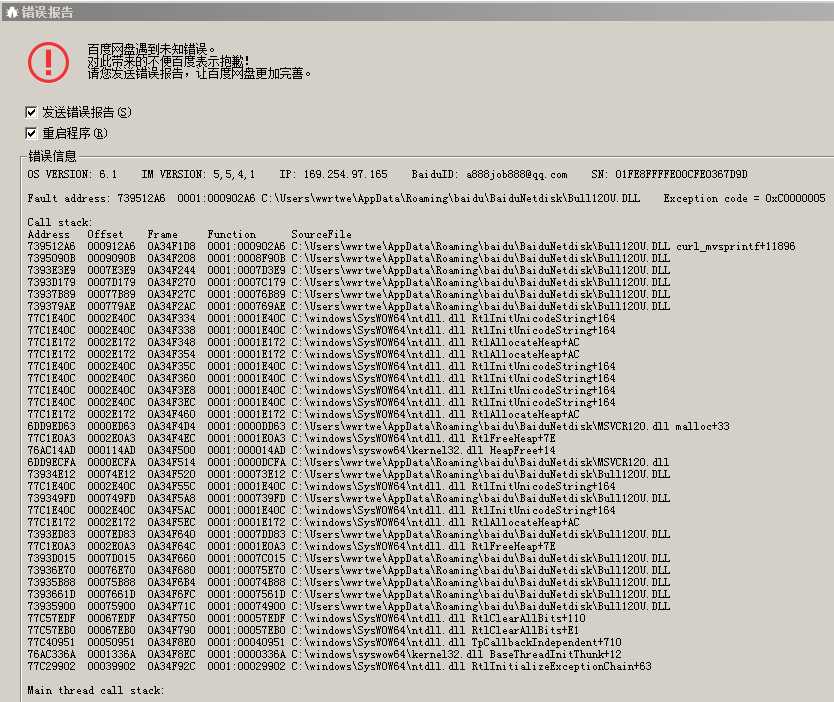
Task: Click the RtlAllocateHeap+AC row at frame 0A34F460
Action: tap(303, 414)
